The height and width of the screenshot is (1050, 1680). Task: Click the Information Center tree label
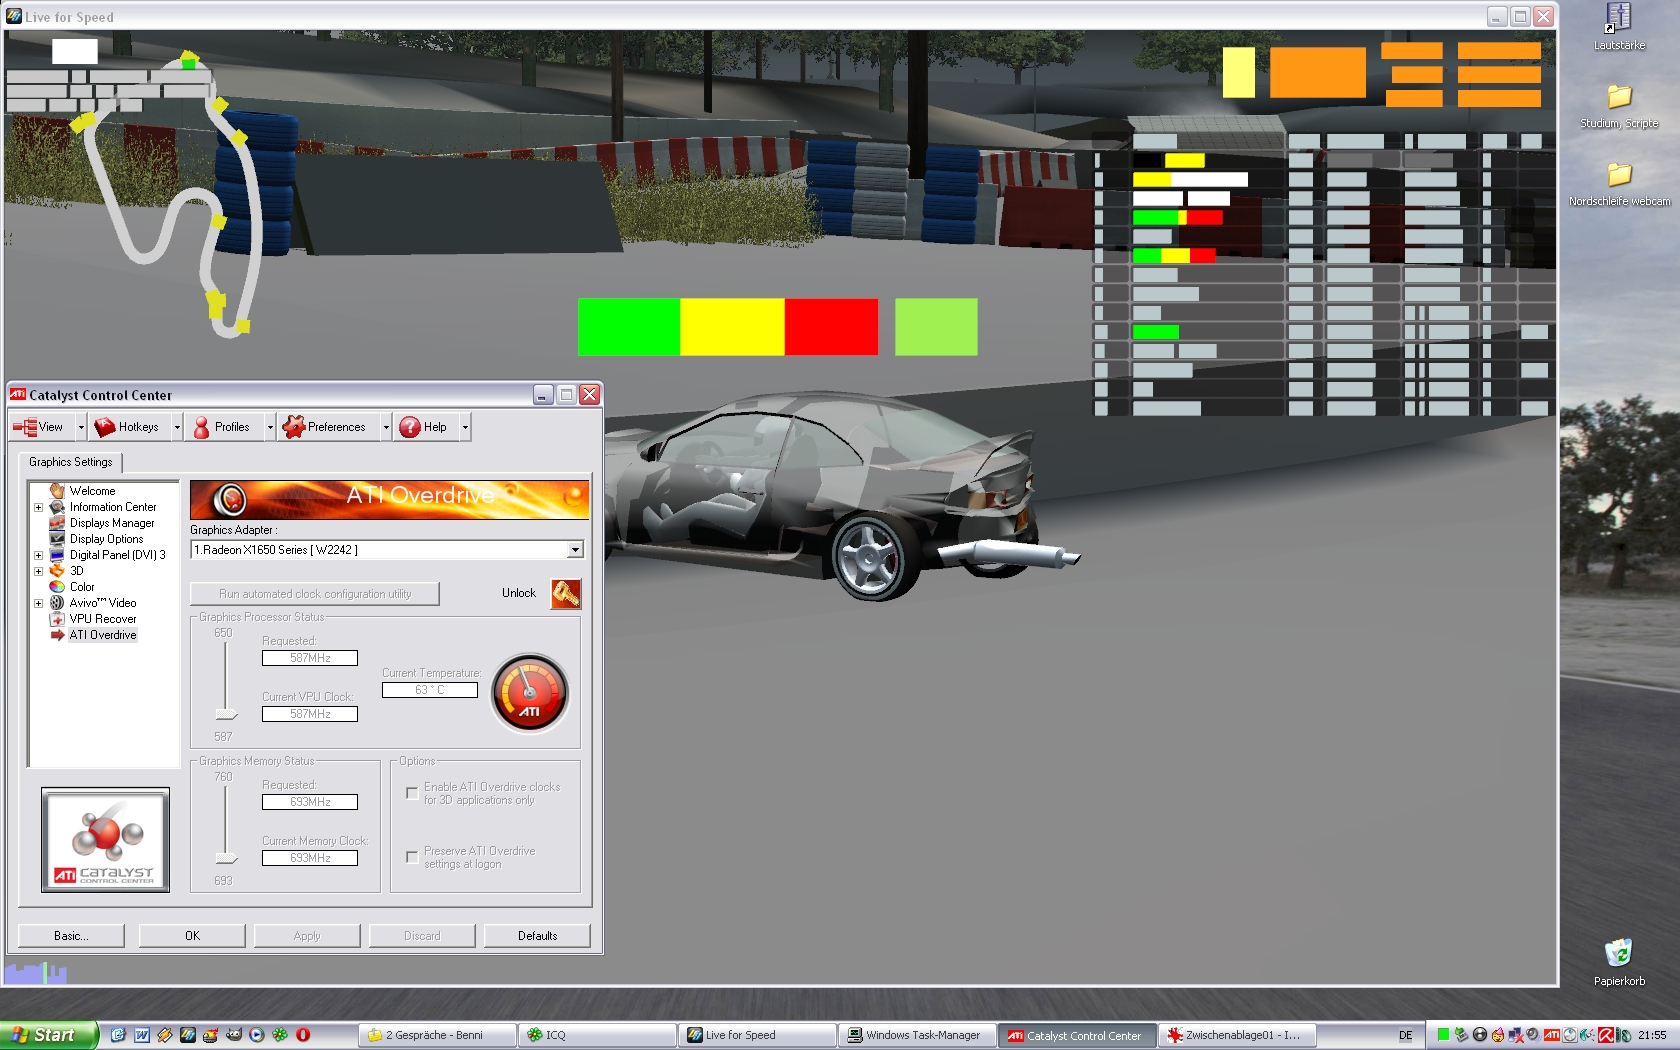113,507
